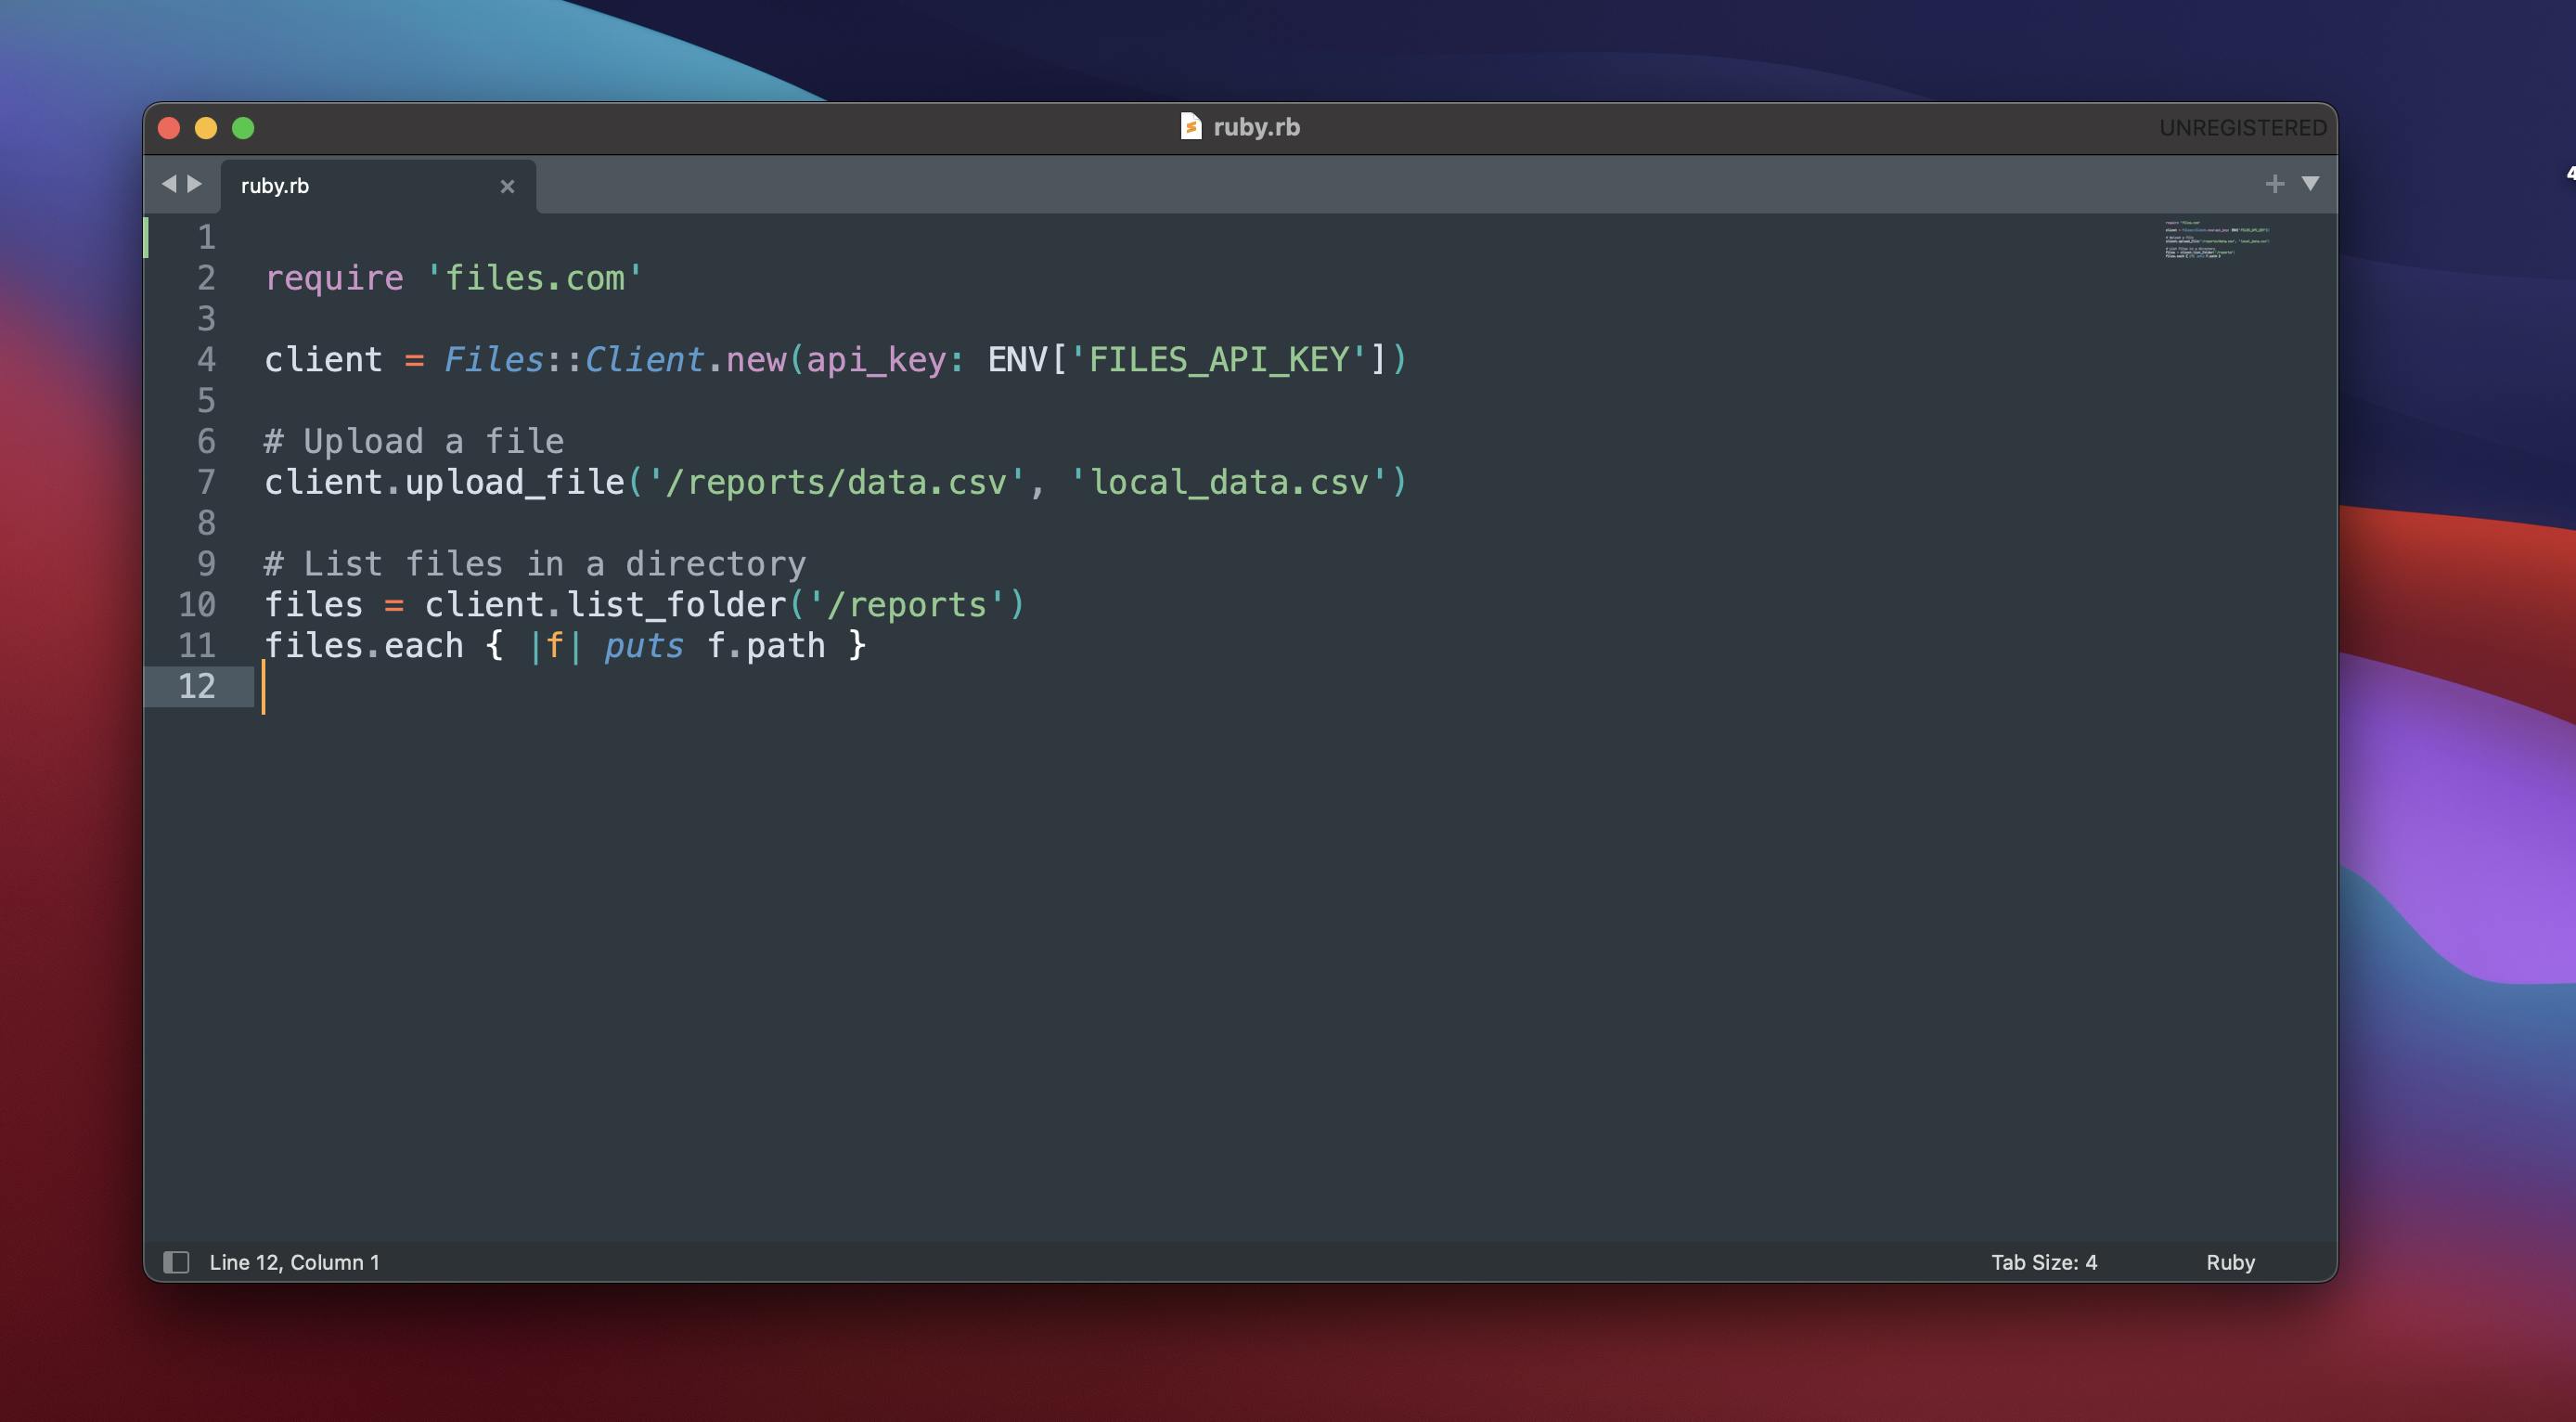Go to next tab with right arrow
This screenshot has height=1422, width=2576.
point(195,184)
